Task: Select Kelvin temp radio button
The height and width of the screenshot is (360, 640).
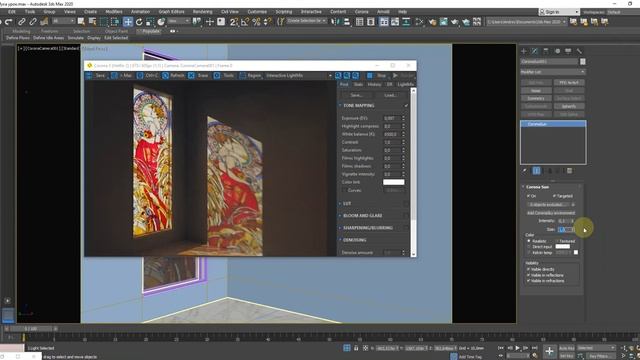Action: pos(529,253)
